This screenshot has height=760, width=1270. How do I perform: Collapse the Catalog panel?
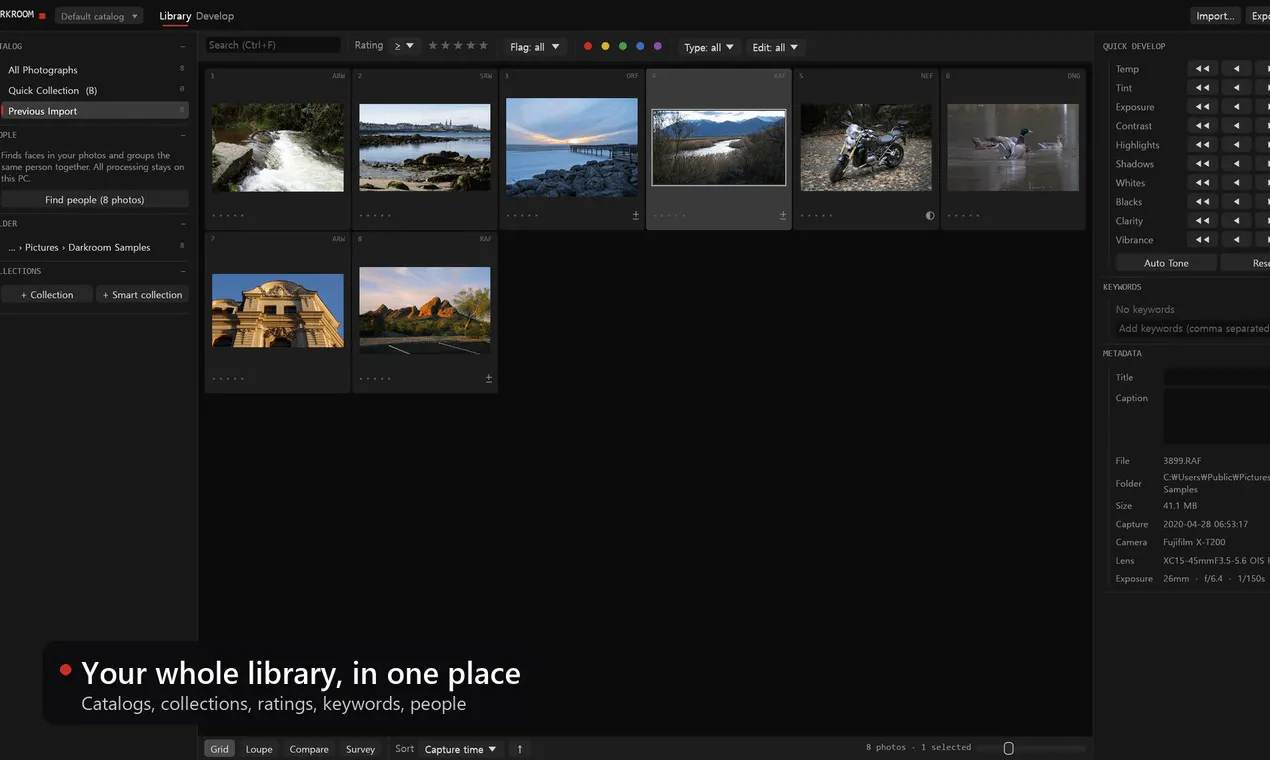click(182, 46)
